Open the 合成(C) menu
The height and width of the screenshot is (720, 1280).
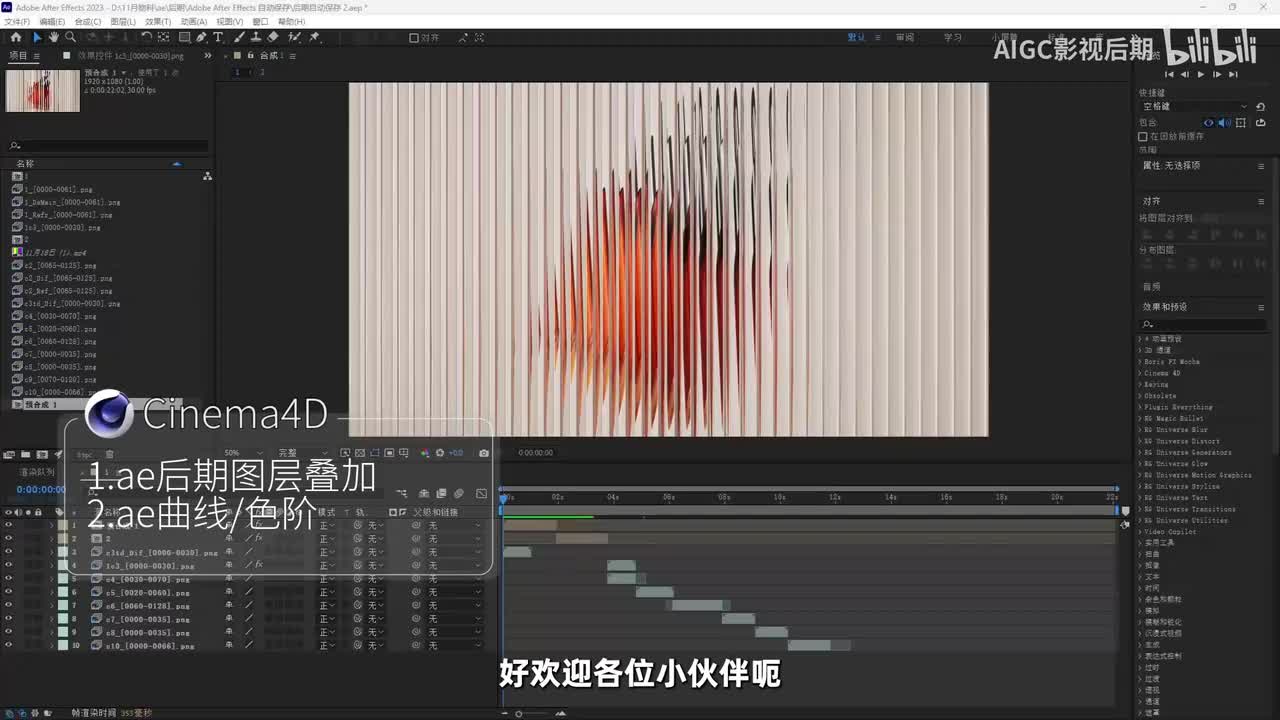tap(88, 21)
